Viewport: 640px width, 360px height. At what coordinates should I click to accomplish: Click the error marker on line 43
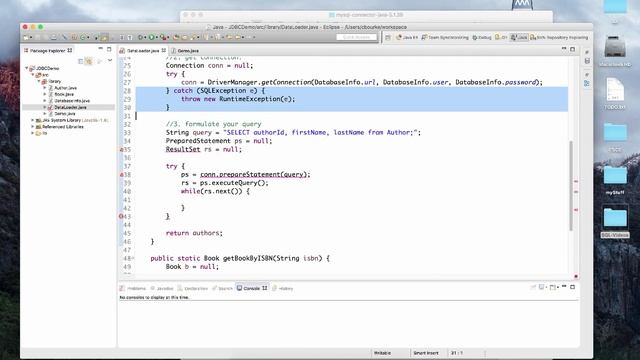click(121, 216)
